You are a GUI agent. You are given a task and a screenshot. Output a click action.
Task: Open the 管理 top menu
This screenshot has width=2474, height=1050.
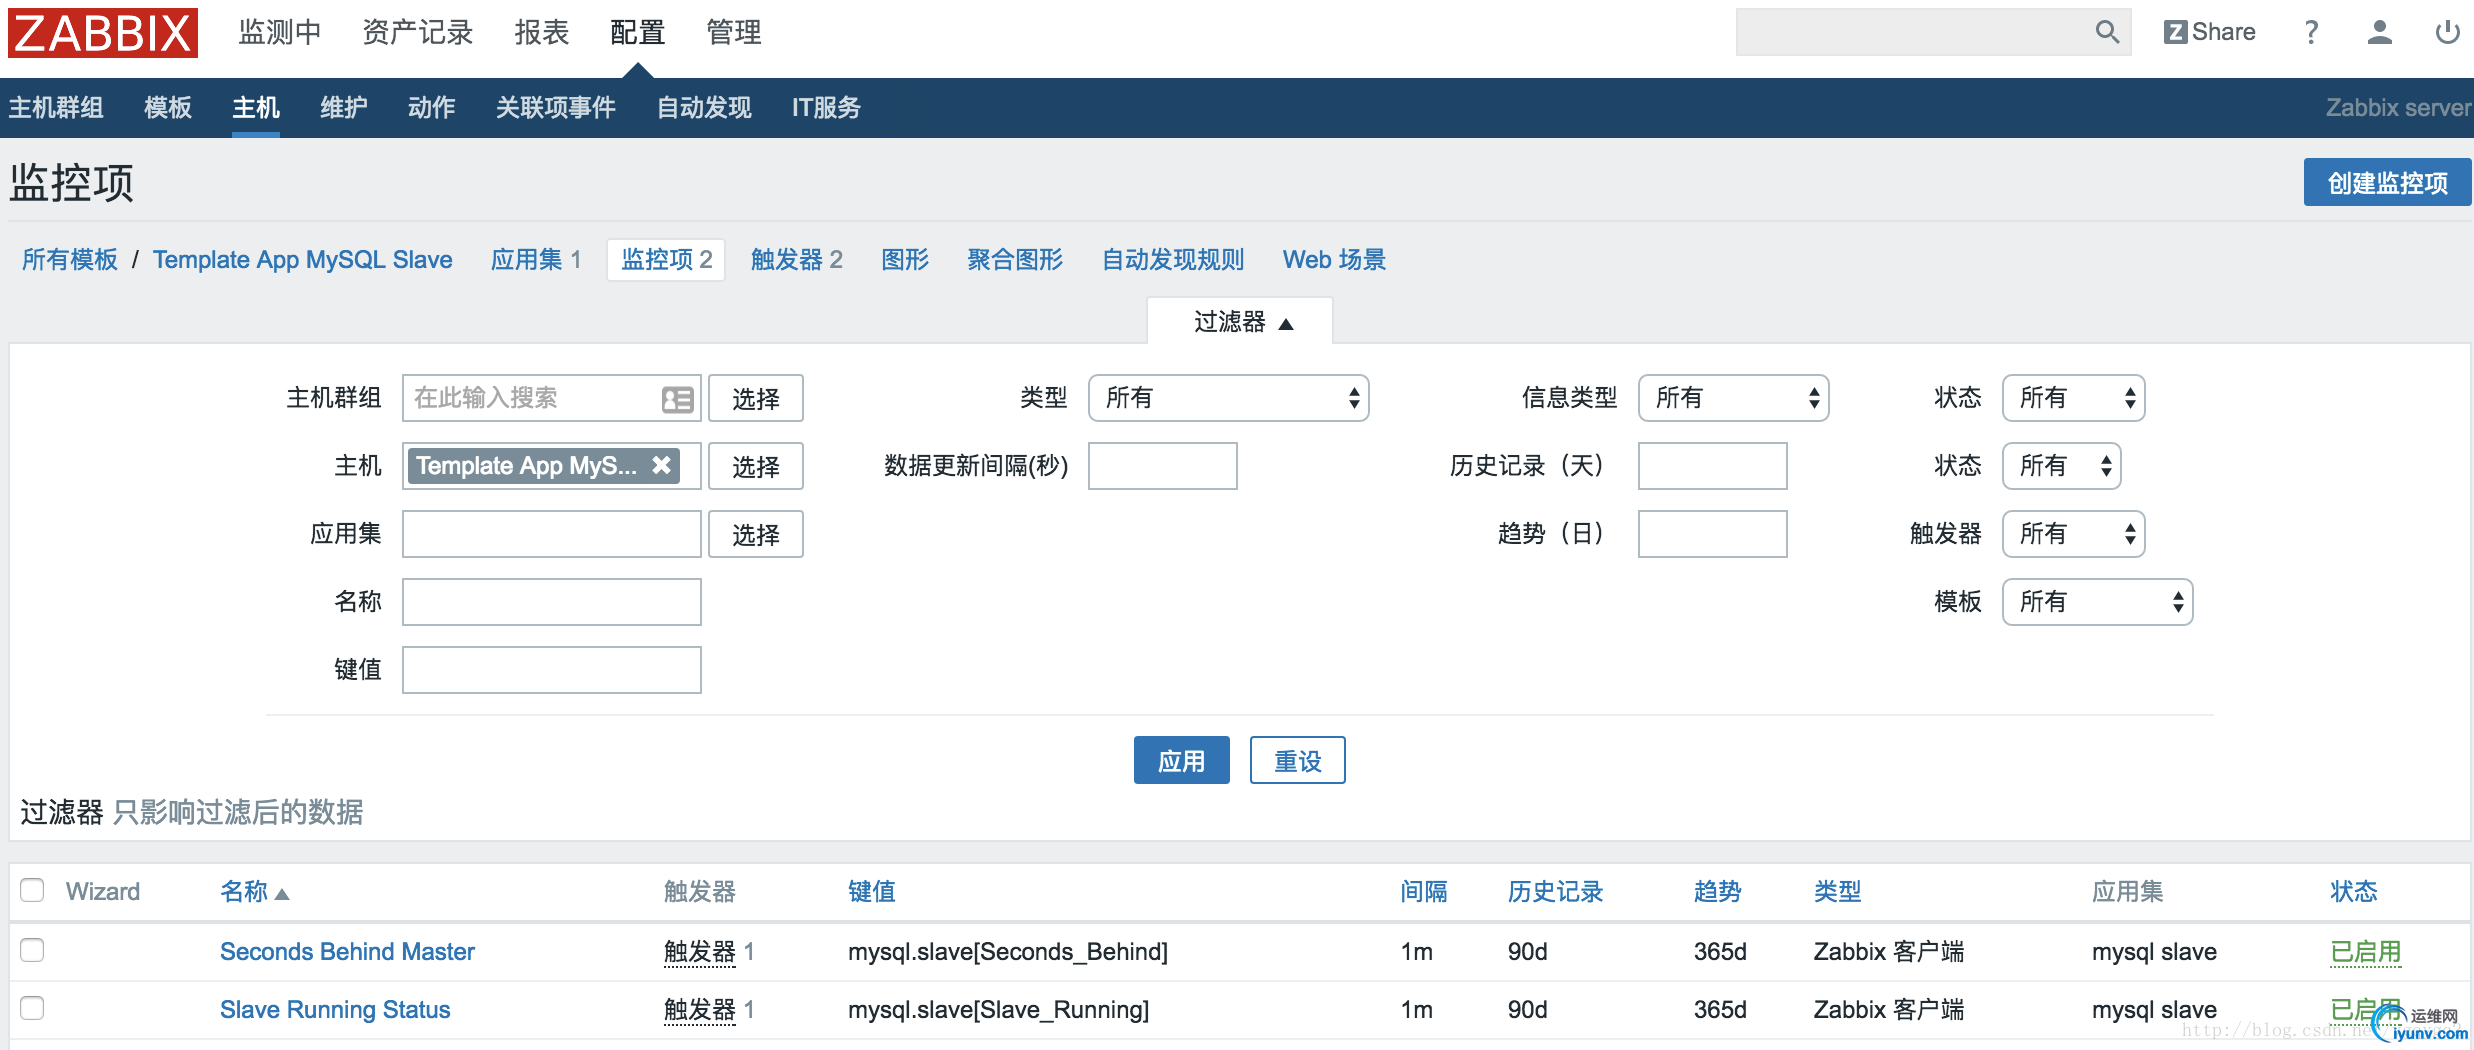[733, 33]
